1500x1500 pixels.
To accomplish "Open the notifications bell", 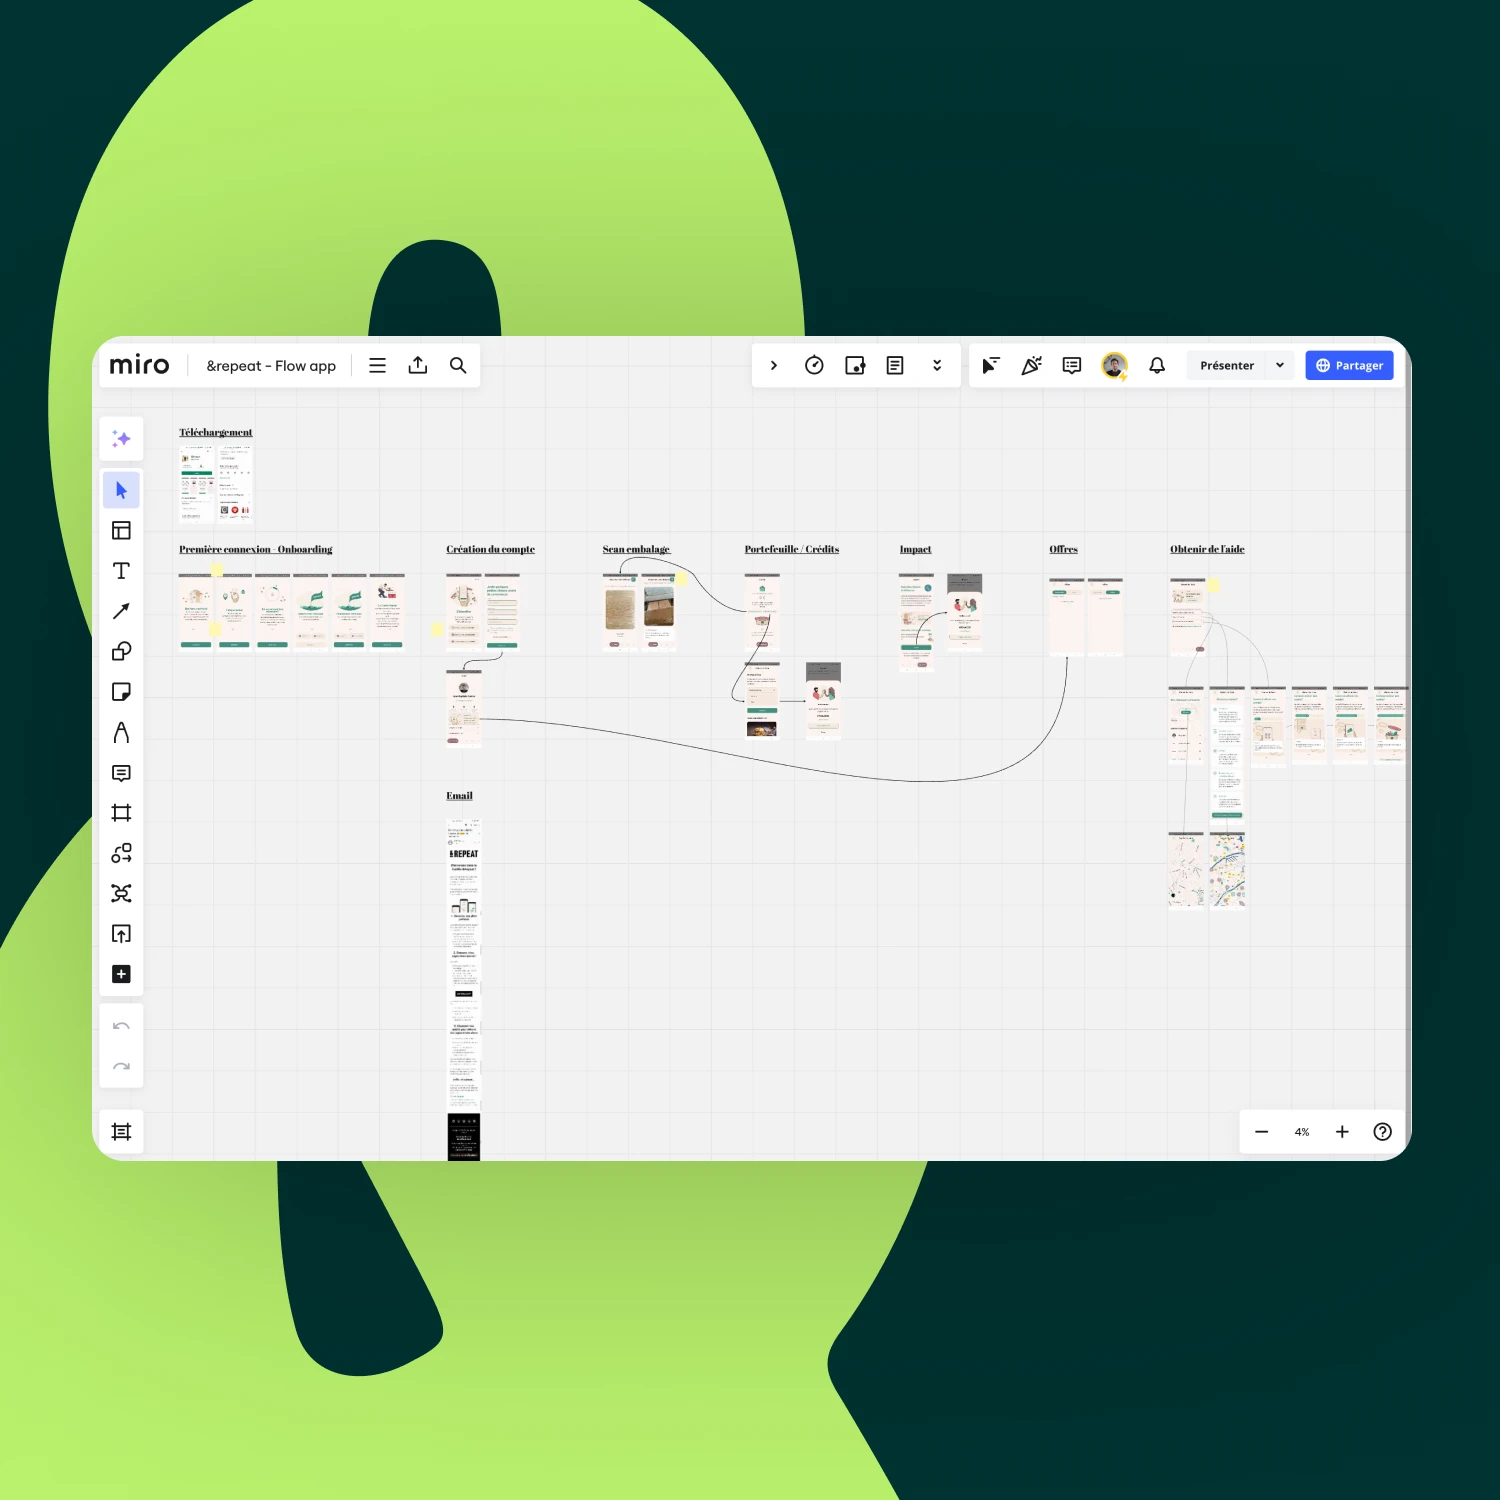I will [x=1157, y=365].
